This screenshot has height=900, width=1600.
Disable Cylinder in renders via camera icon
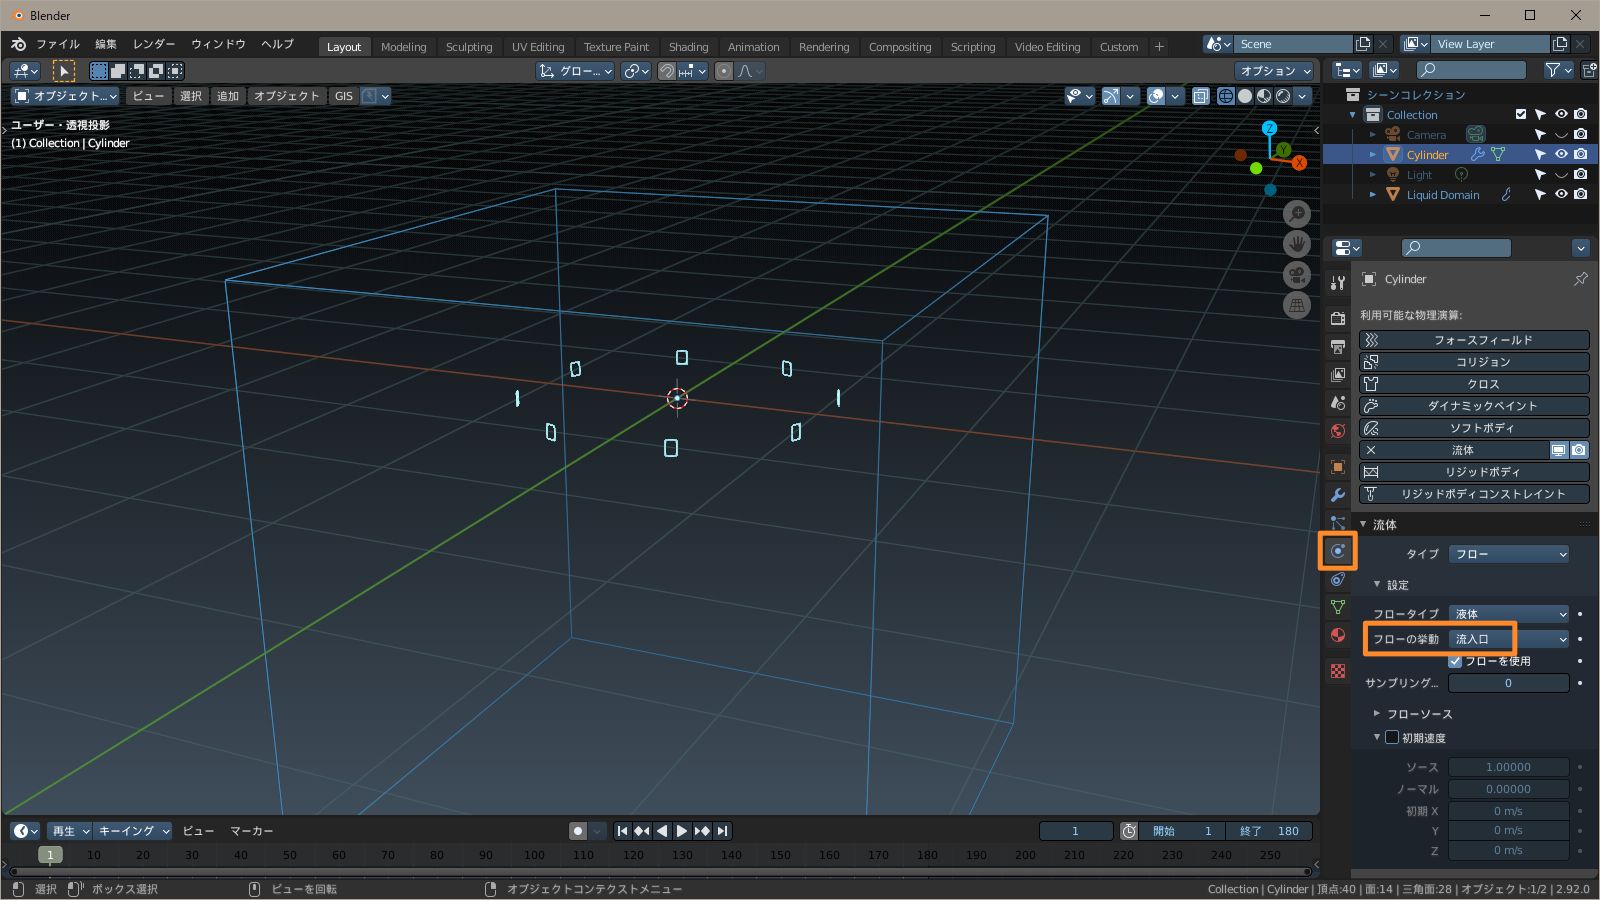click(x=1580, y=154)
